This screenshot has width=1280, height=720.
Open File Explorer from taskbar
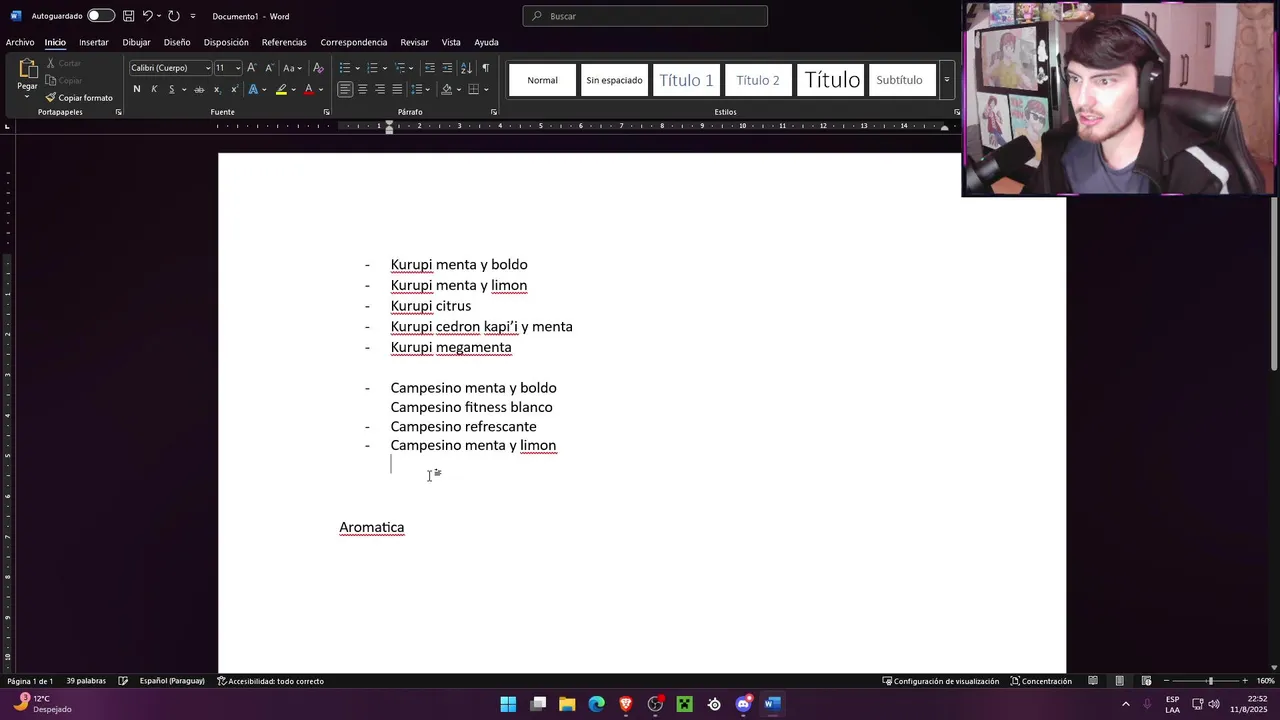click(567, 704)
